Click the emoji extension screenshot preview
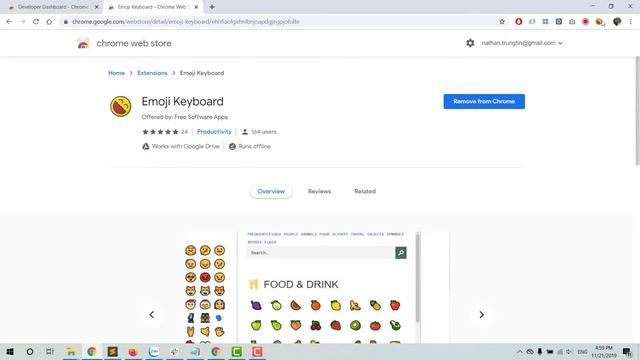 pos(317,287)
